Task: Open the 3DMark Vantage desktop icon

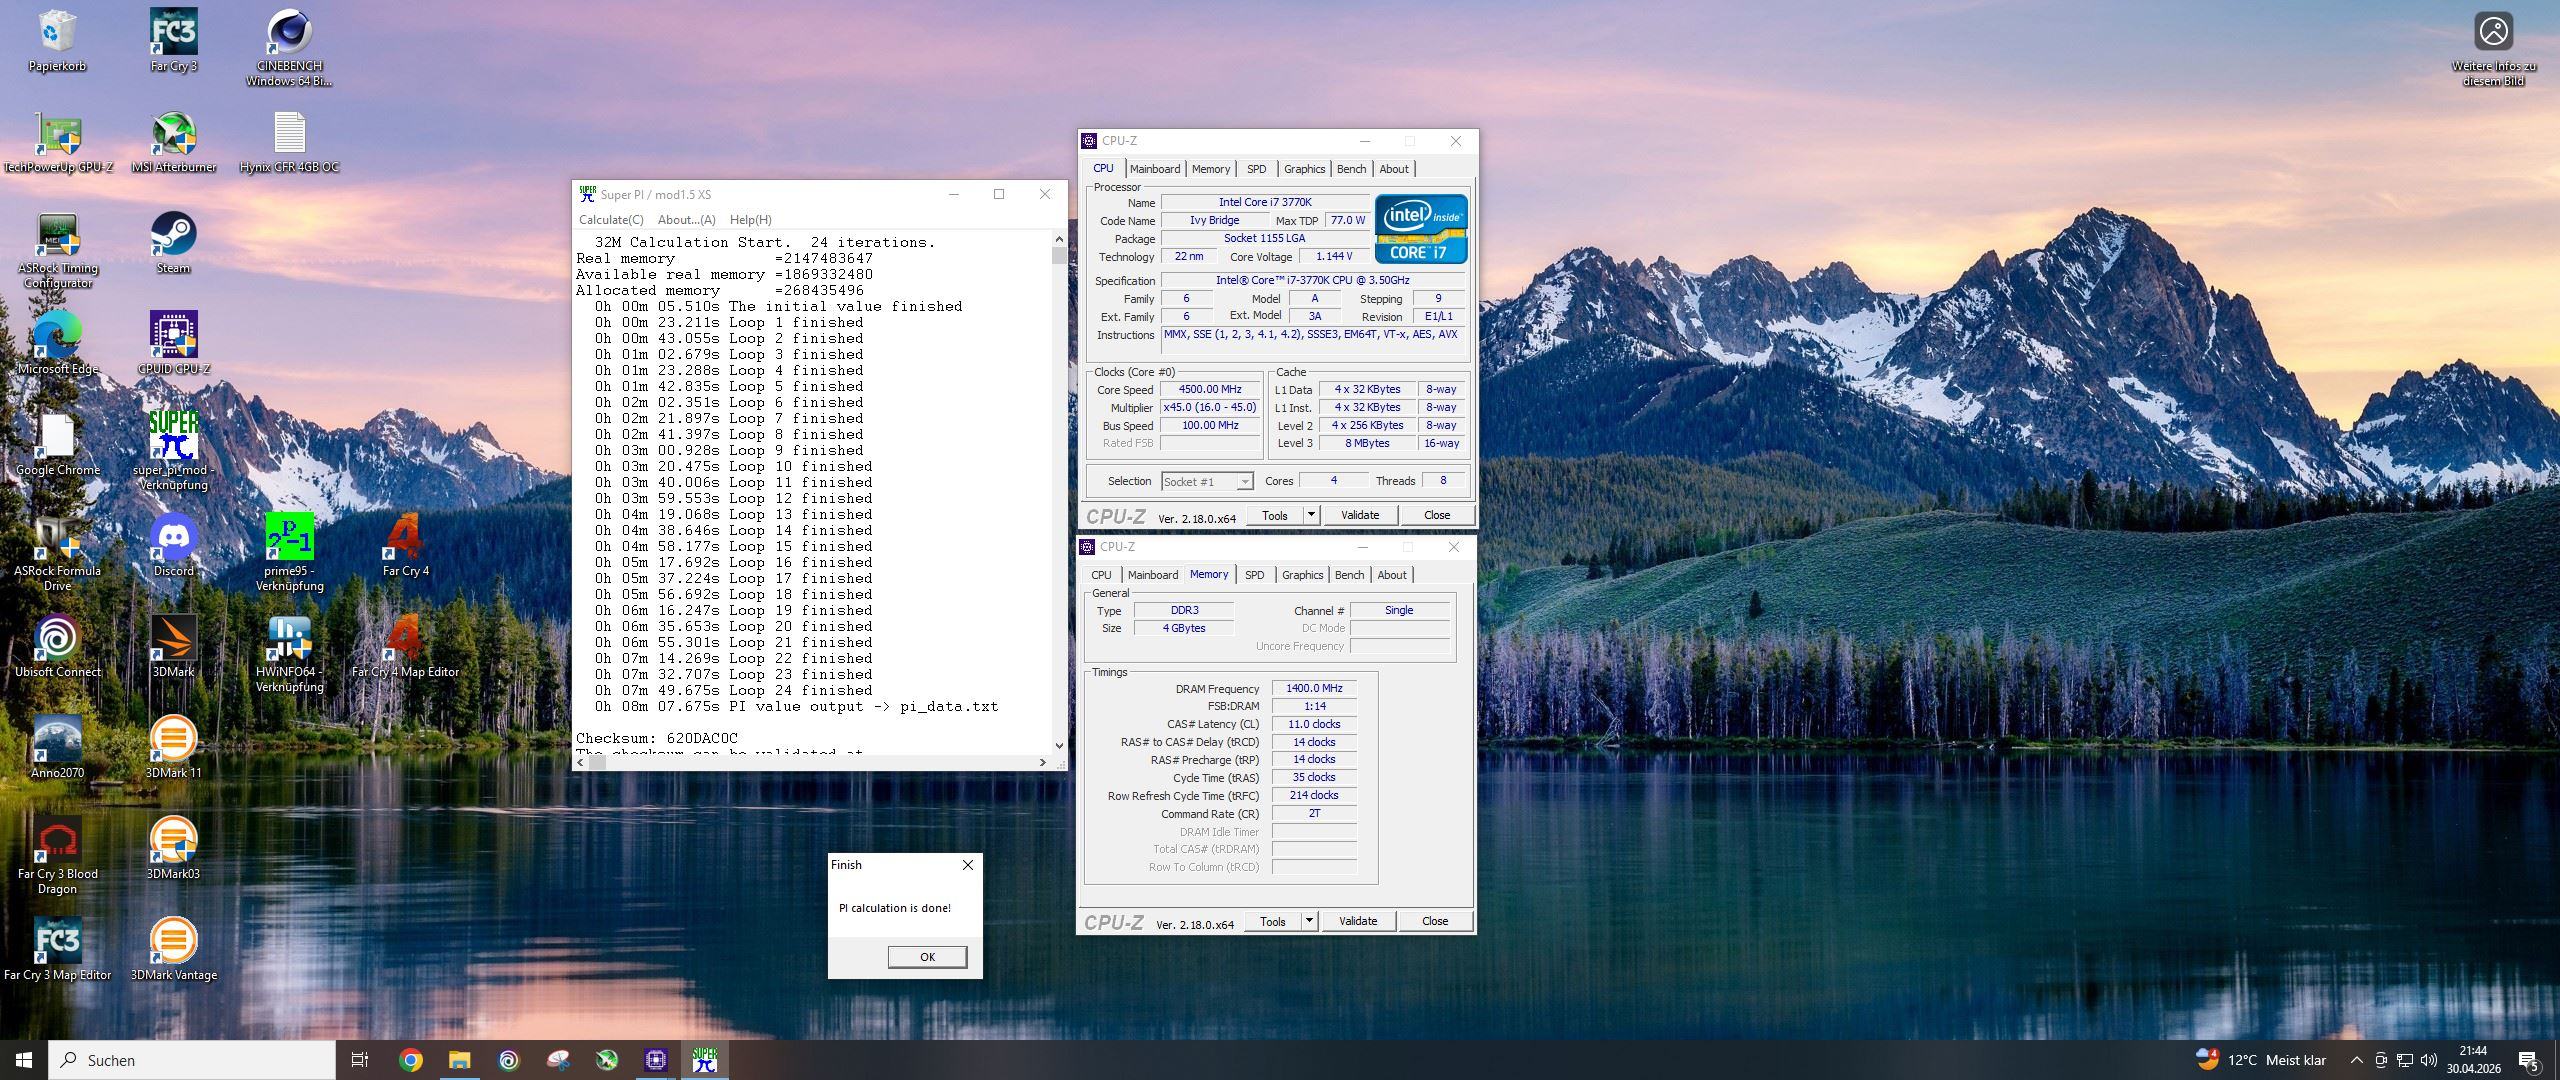Action: 173,950
